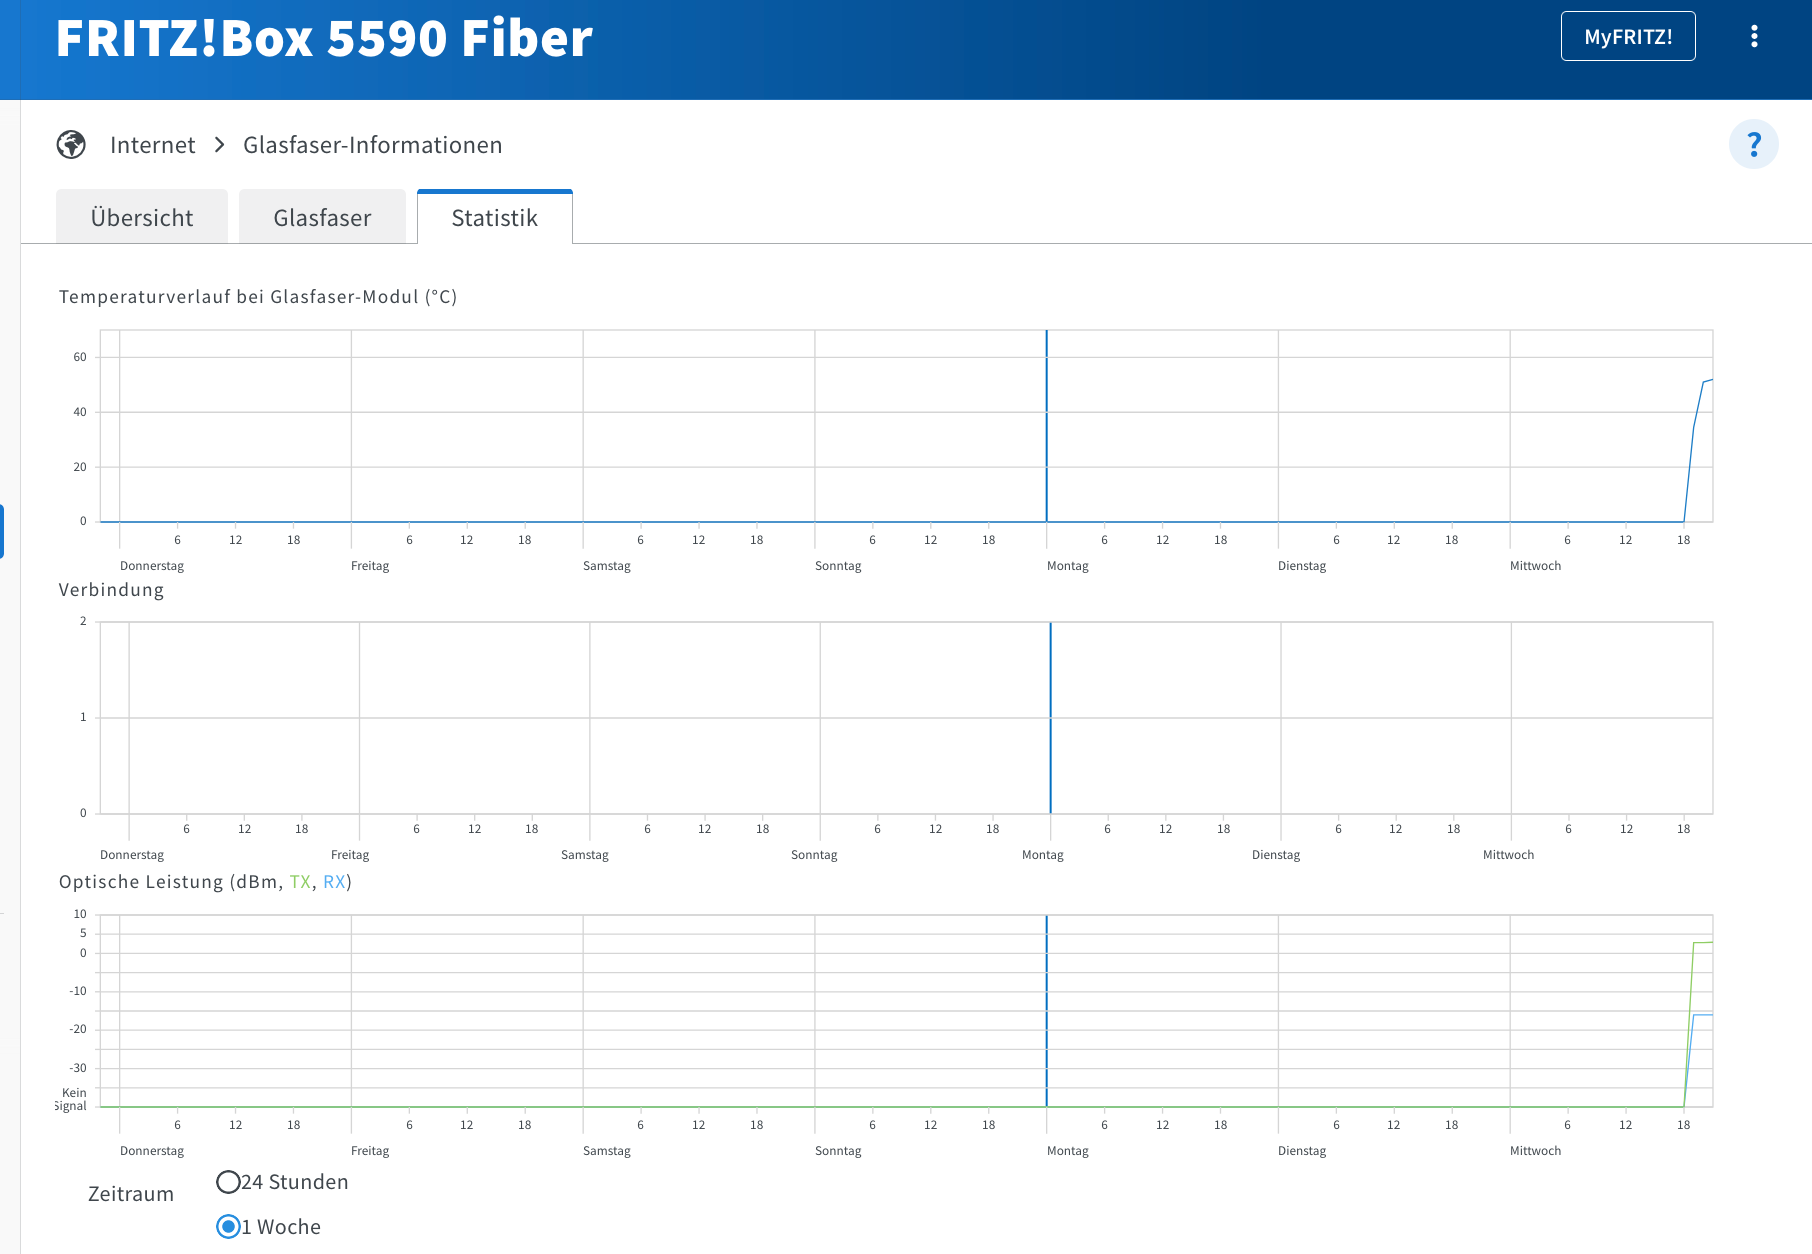Click the green TX legend label

tap(300, 882)
